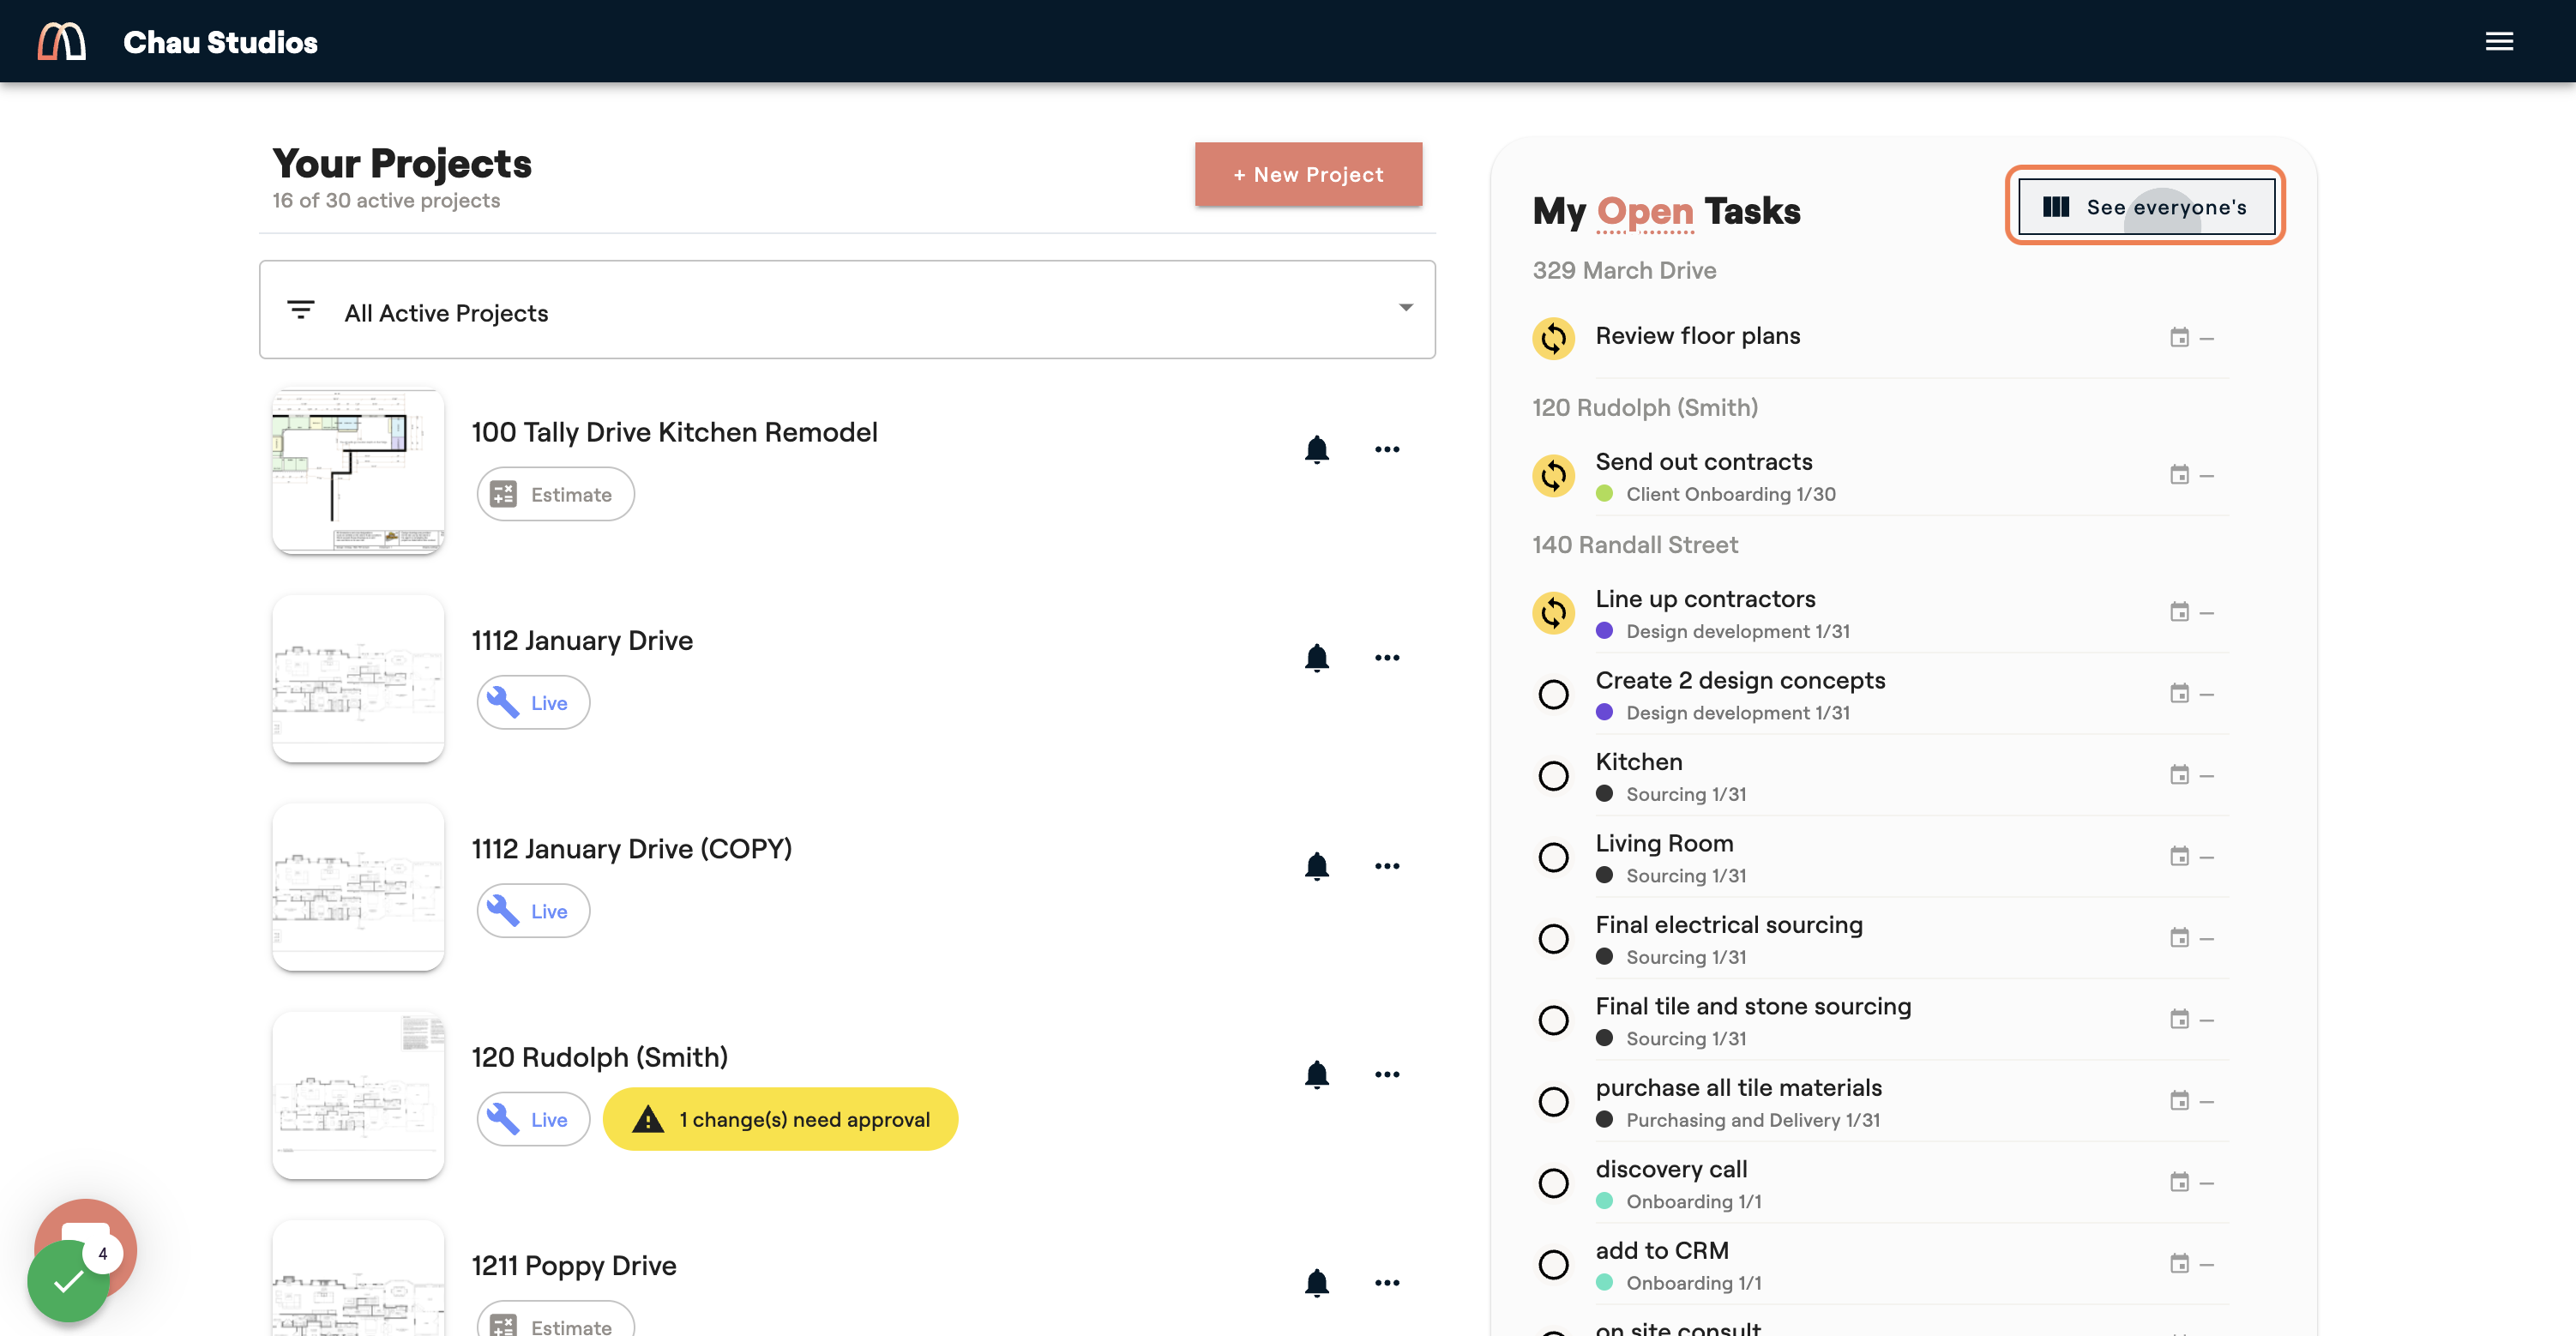Open more options for 1211 Poppy Drive
Viewport: 2576px width, 1336px height.
1387,1282
